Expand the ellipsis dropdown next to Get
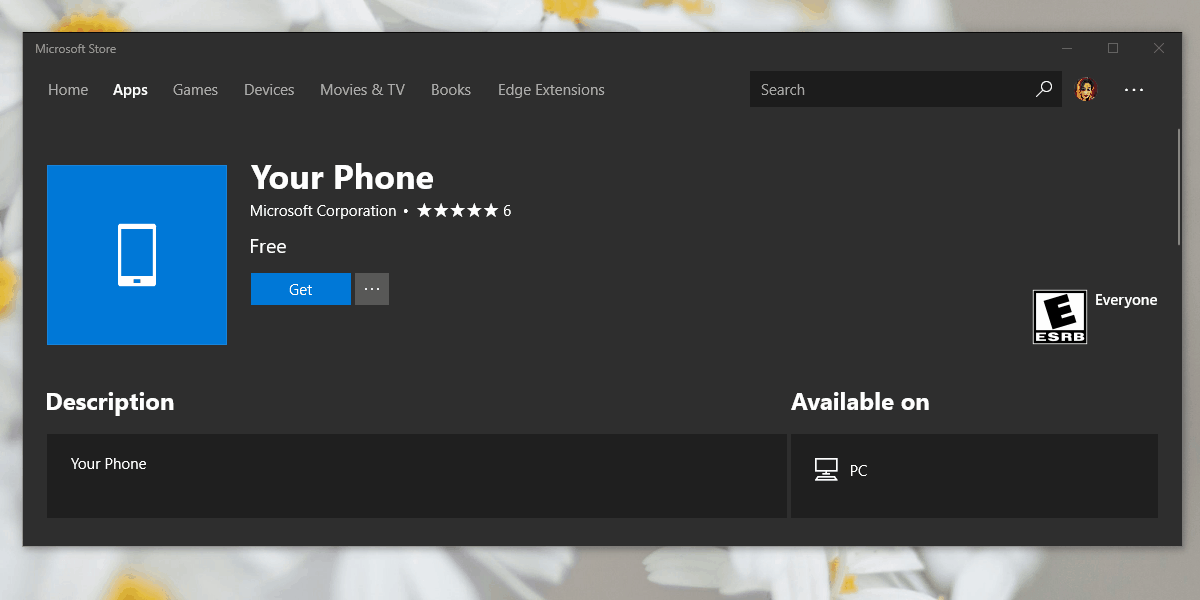 coord(371,288)
